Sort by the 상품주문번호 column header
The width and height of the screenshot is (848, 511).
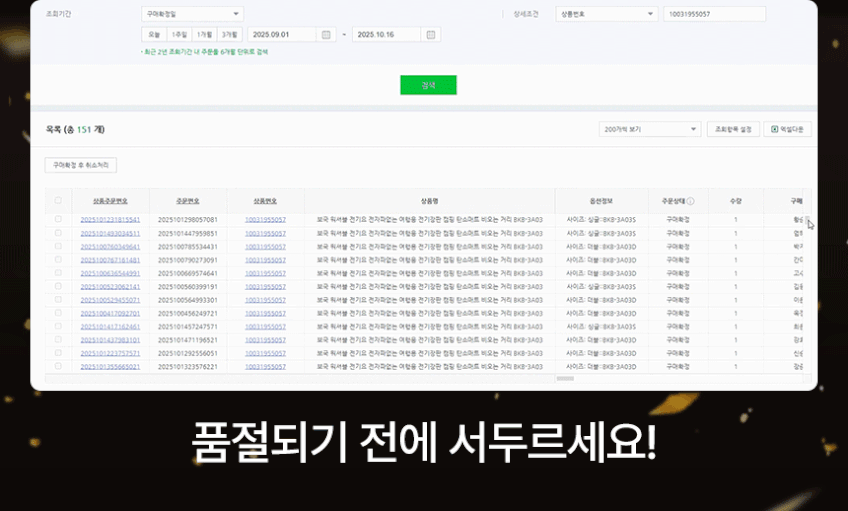(110, 201)
